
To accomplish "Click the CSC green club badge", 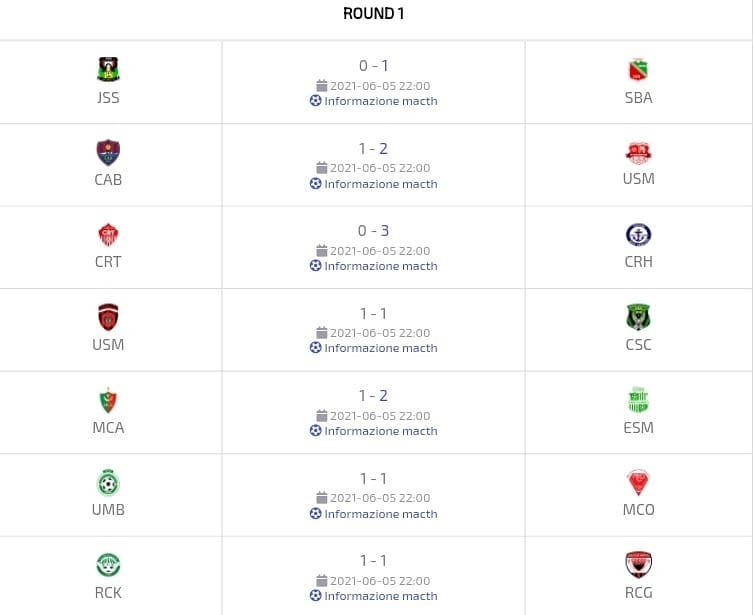I will tap(638, 317).
